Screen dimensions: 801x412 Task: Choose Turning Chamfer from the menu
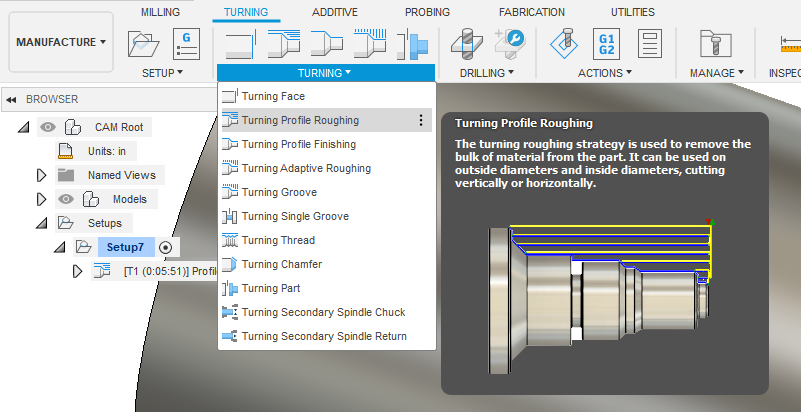pos(326,264)
